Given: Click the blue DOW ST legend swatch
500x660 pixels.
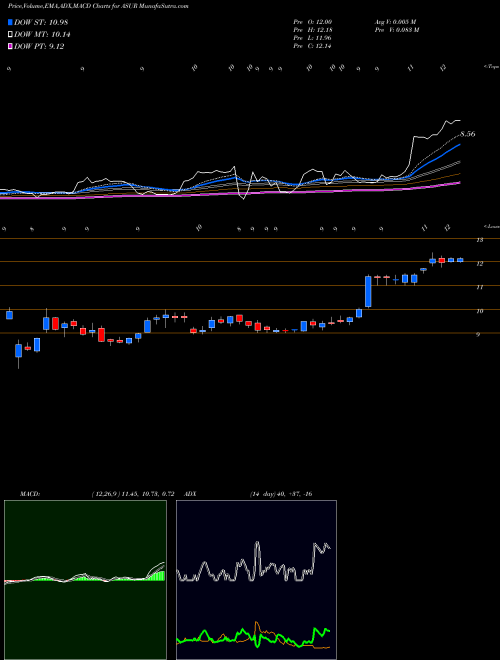Looking at the screenshot, I should click(10, 22).
